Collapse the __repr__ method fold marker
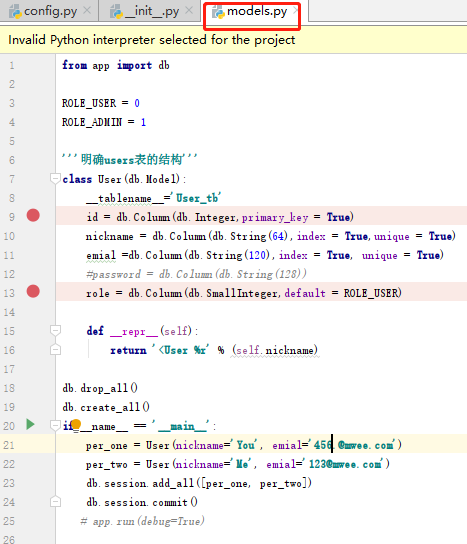The width and height of the screenshot is (467, 544). tap(55, 331)
